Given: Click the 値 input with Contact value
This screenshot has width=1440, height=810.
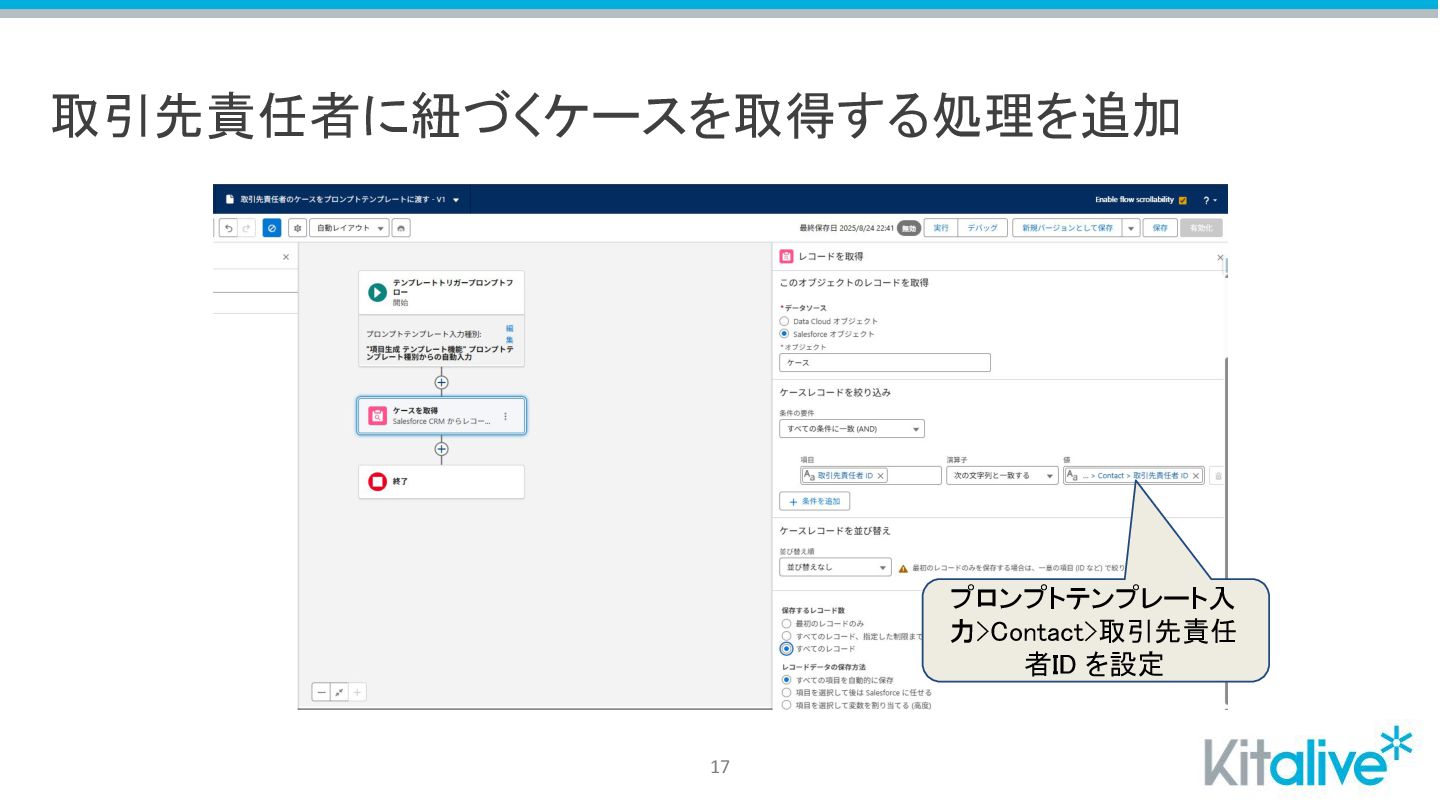Looking at the screenshot, I should tap(1134, 476).
